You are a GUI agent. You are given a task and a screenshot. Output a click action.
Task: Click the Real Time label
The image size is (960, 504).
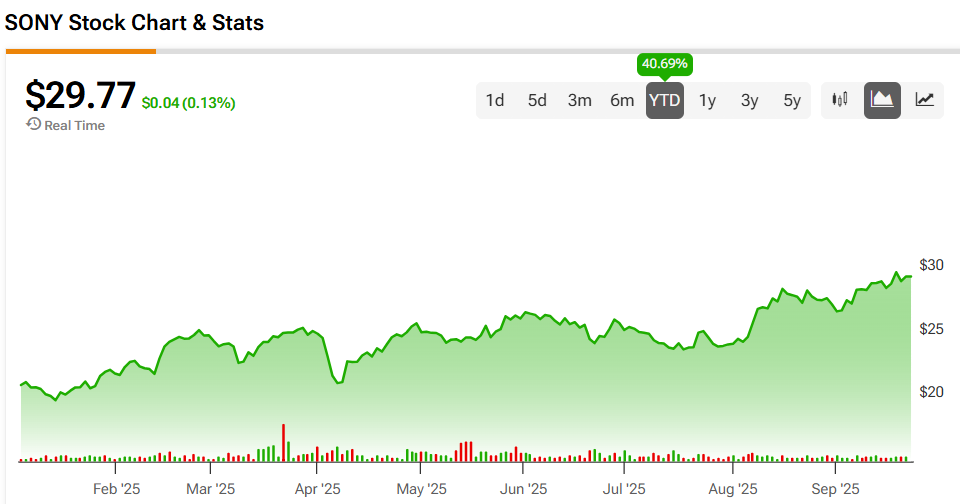pos(75,126)
